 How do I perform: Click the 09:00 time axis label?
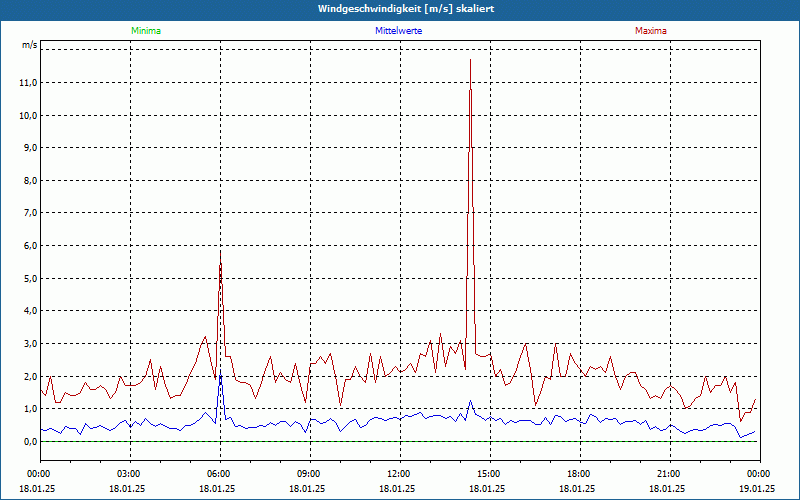[x=307, y=474]
